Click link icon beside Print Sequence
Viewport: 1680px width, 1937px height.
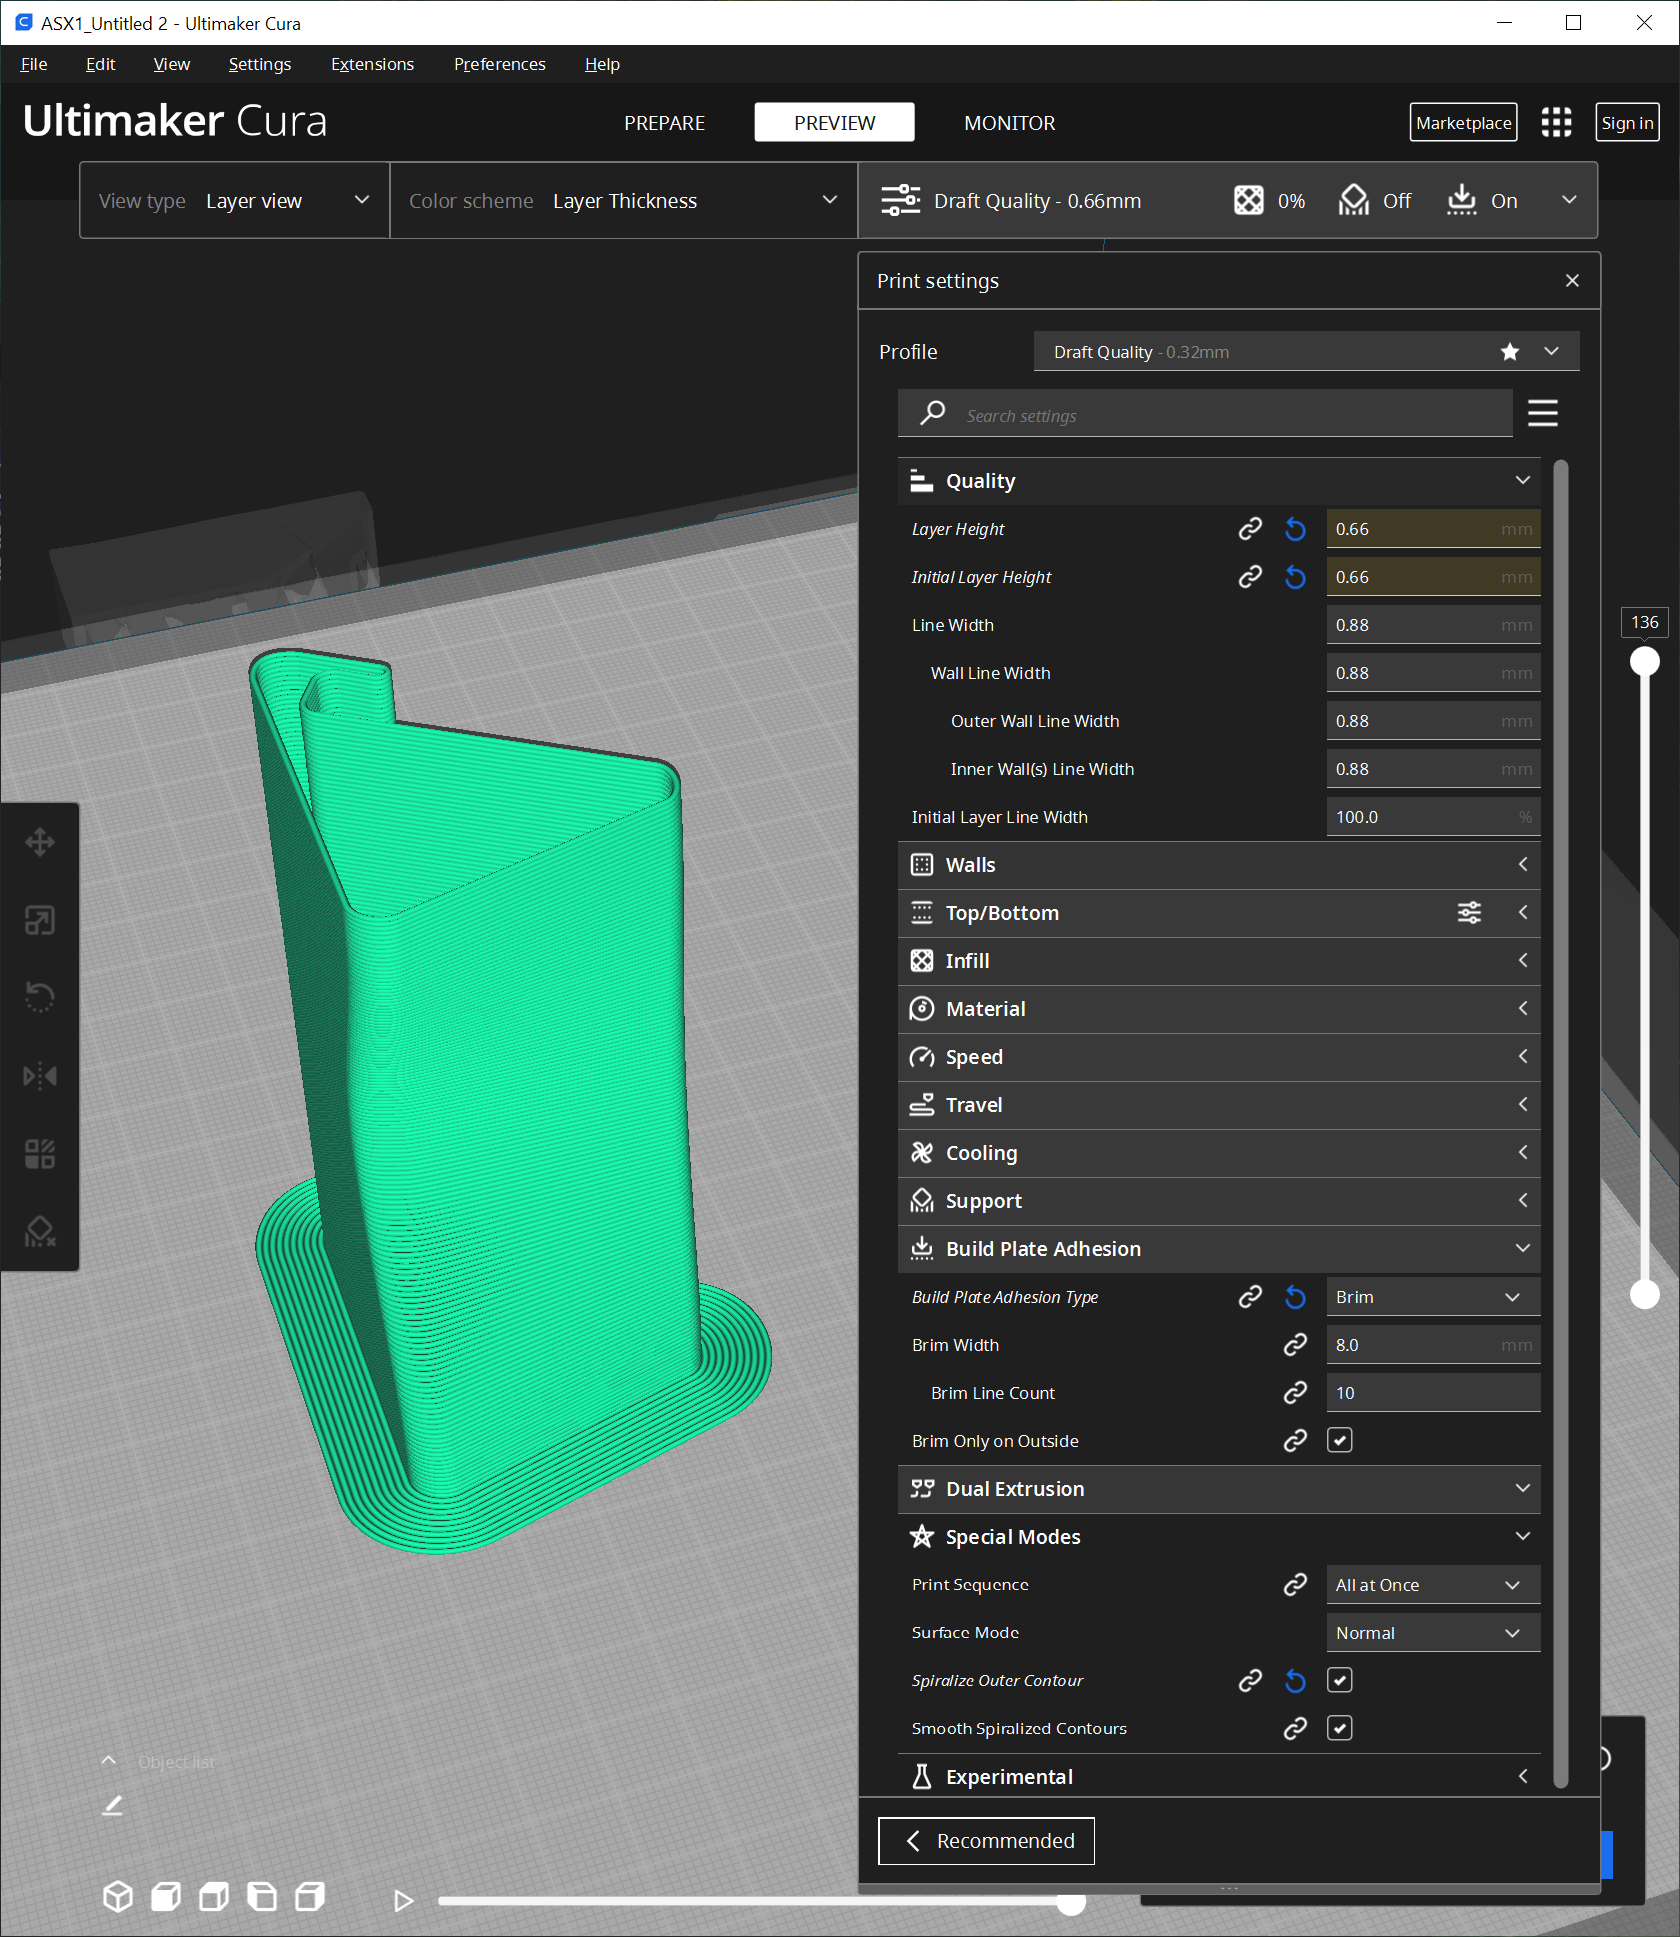[1295, 1585]
